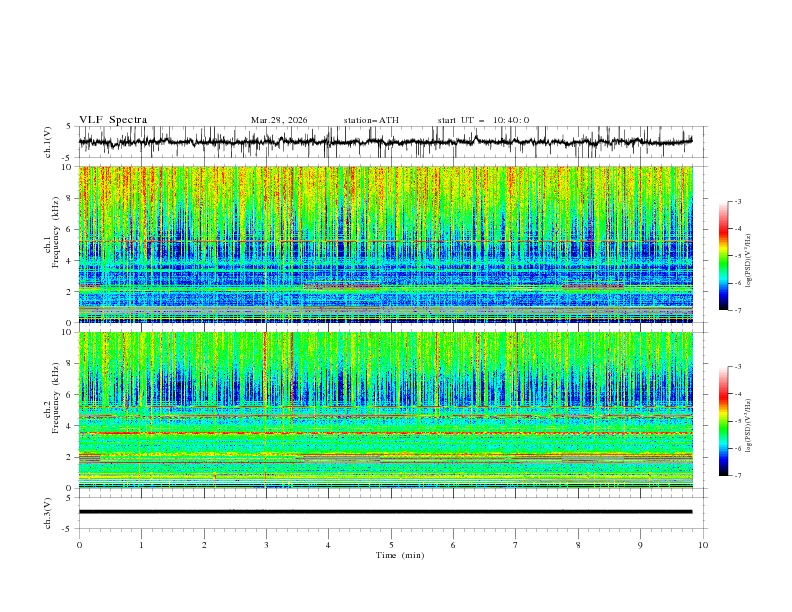Click time axis tick label "10"
Screen dimensions: 792x612
tap(703, 545)
